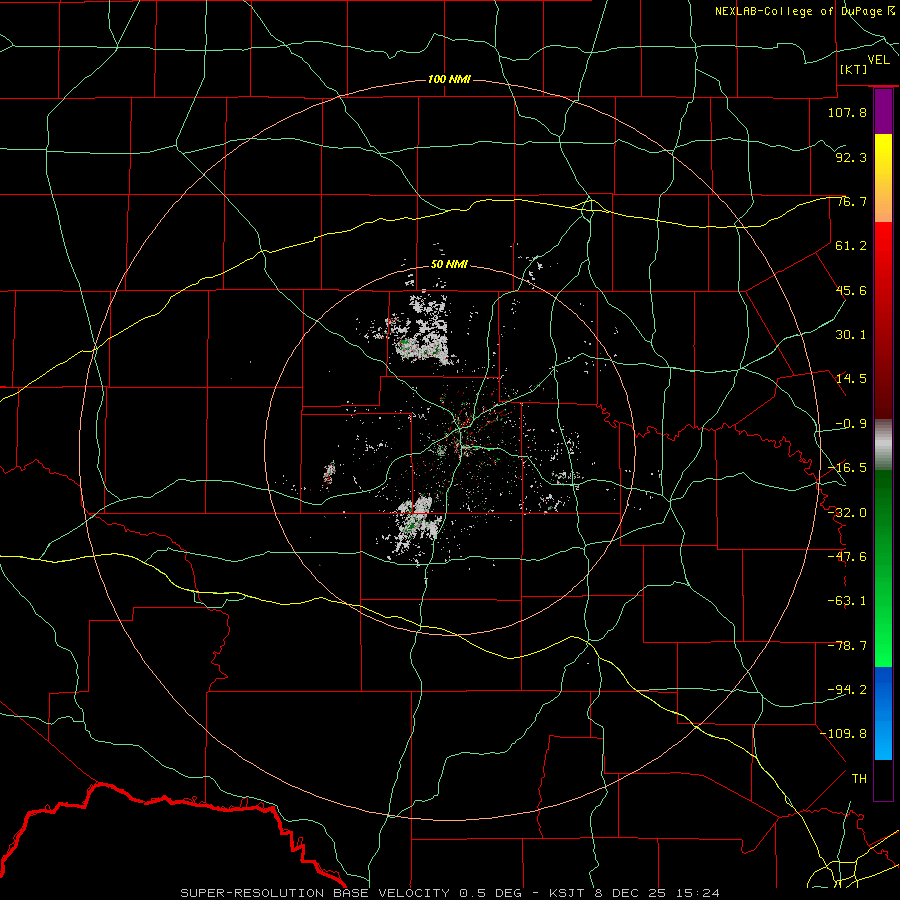Click the small isolated echo west of radar
Viewport: 900px width, 900px height.
click(329, 473)
